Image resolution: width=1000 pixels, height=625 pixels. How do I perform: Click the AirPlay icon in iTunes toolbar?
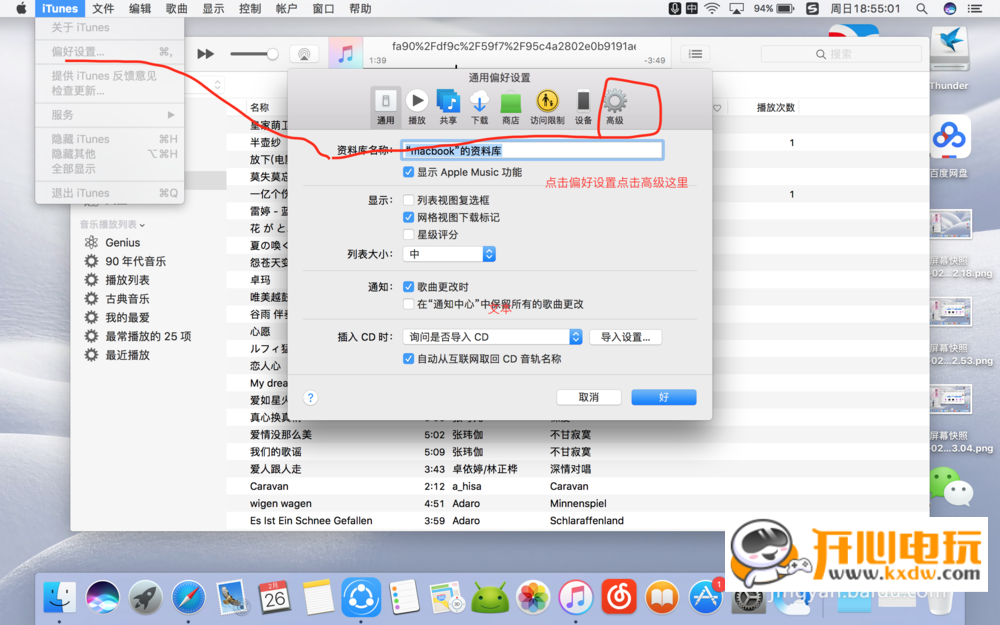pyautogui.click(x=304, y=54)
